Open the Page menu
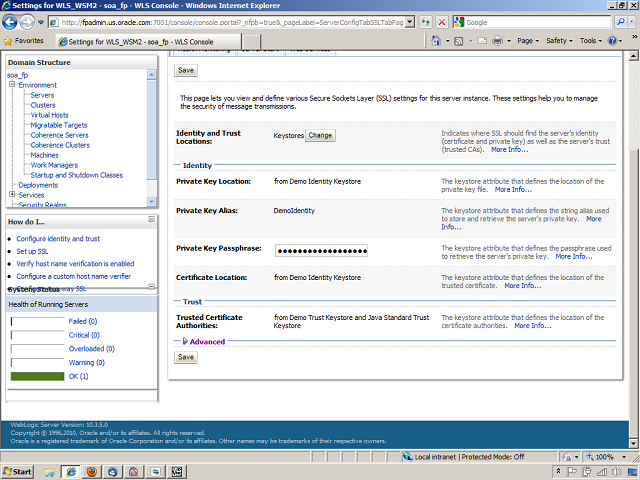Viewport: 640px width, 480px height. 527,41
